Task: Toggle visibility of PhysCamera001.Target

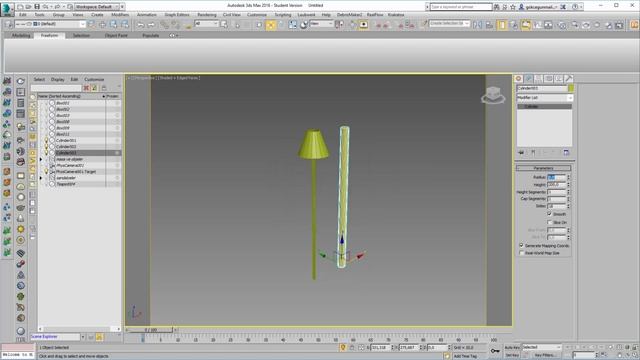Action: [46, 171]
